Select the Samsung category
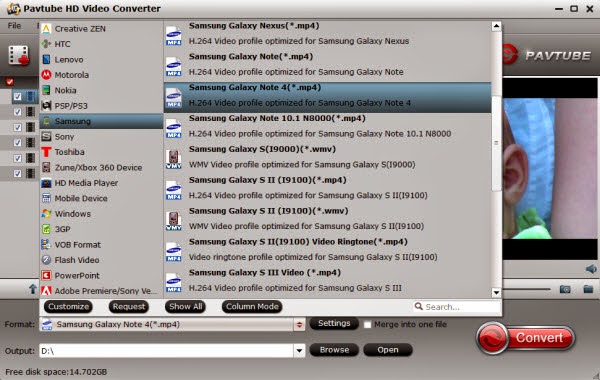600x380 pixels. click(101, 121)
